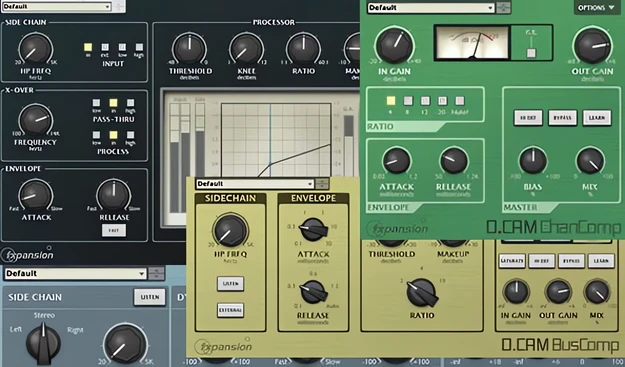Screen dimensions: 625x367
Task: Click the HP FREQ knob in BusComp Sidechain
Action: (x=230, y=230)
